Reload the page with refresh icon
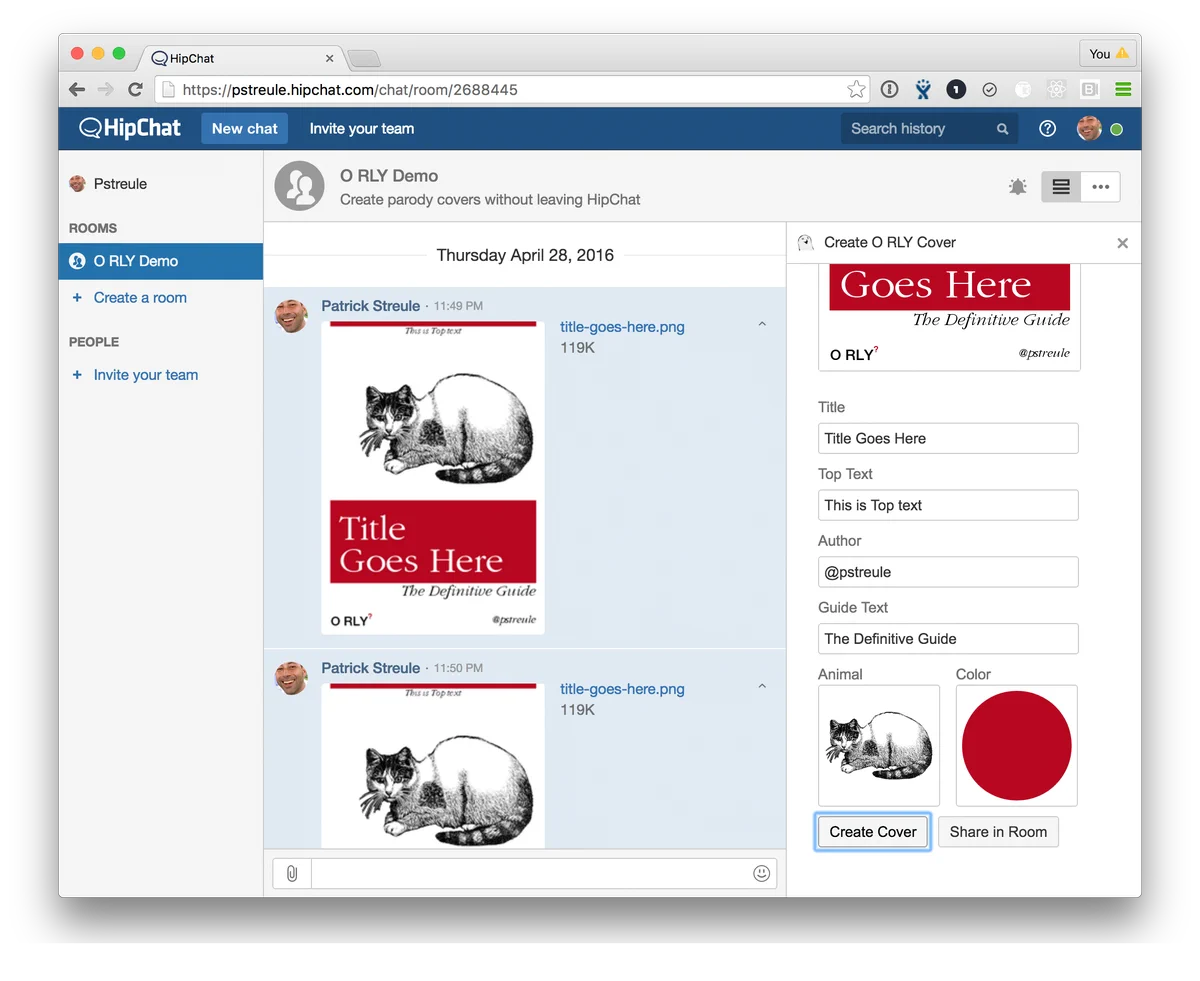The image size is (1200, 981). [135, 89]
